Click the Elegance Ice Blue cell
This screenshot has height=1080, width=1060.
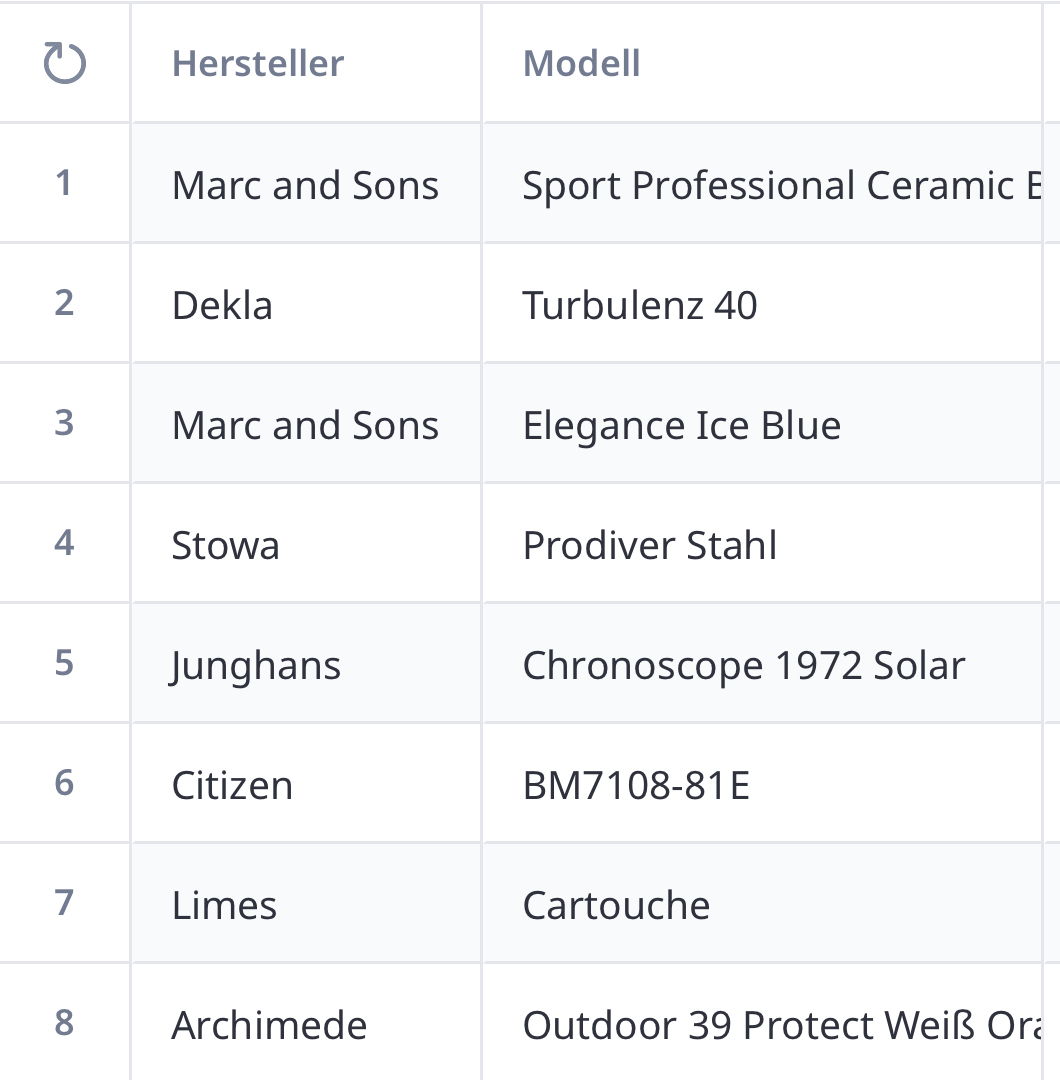tap(682, 425)
